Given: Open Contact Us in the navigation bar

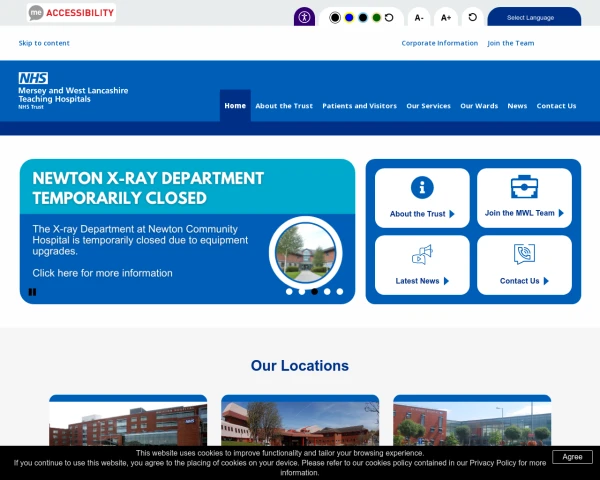Looking at the screenshot, I should pos(556,106).
